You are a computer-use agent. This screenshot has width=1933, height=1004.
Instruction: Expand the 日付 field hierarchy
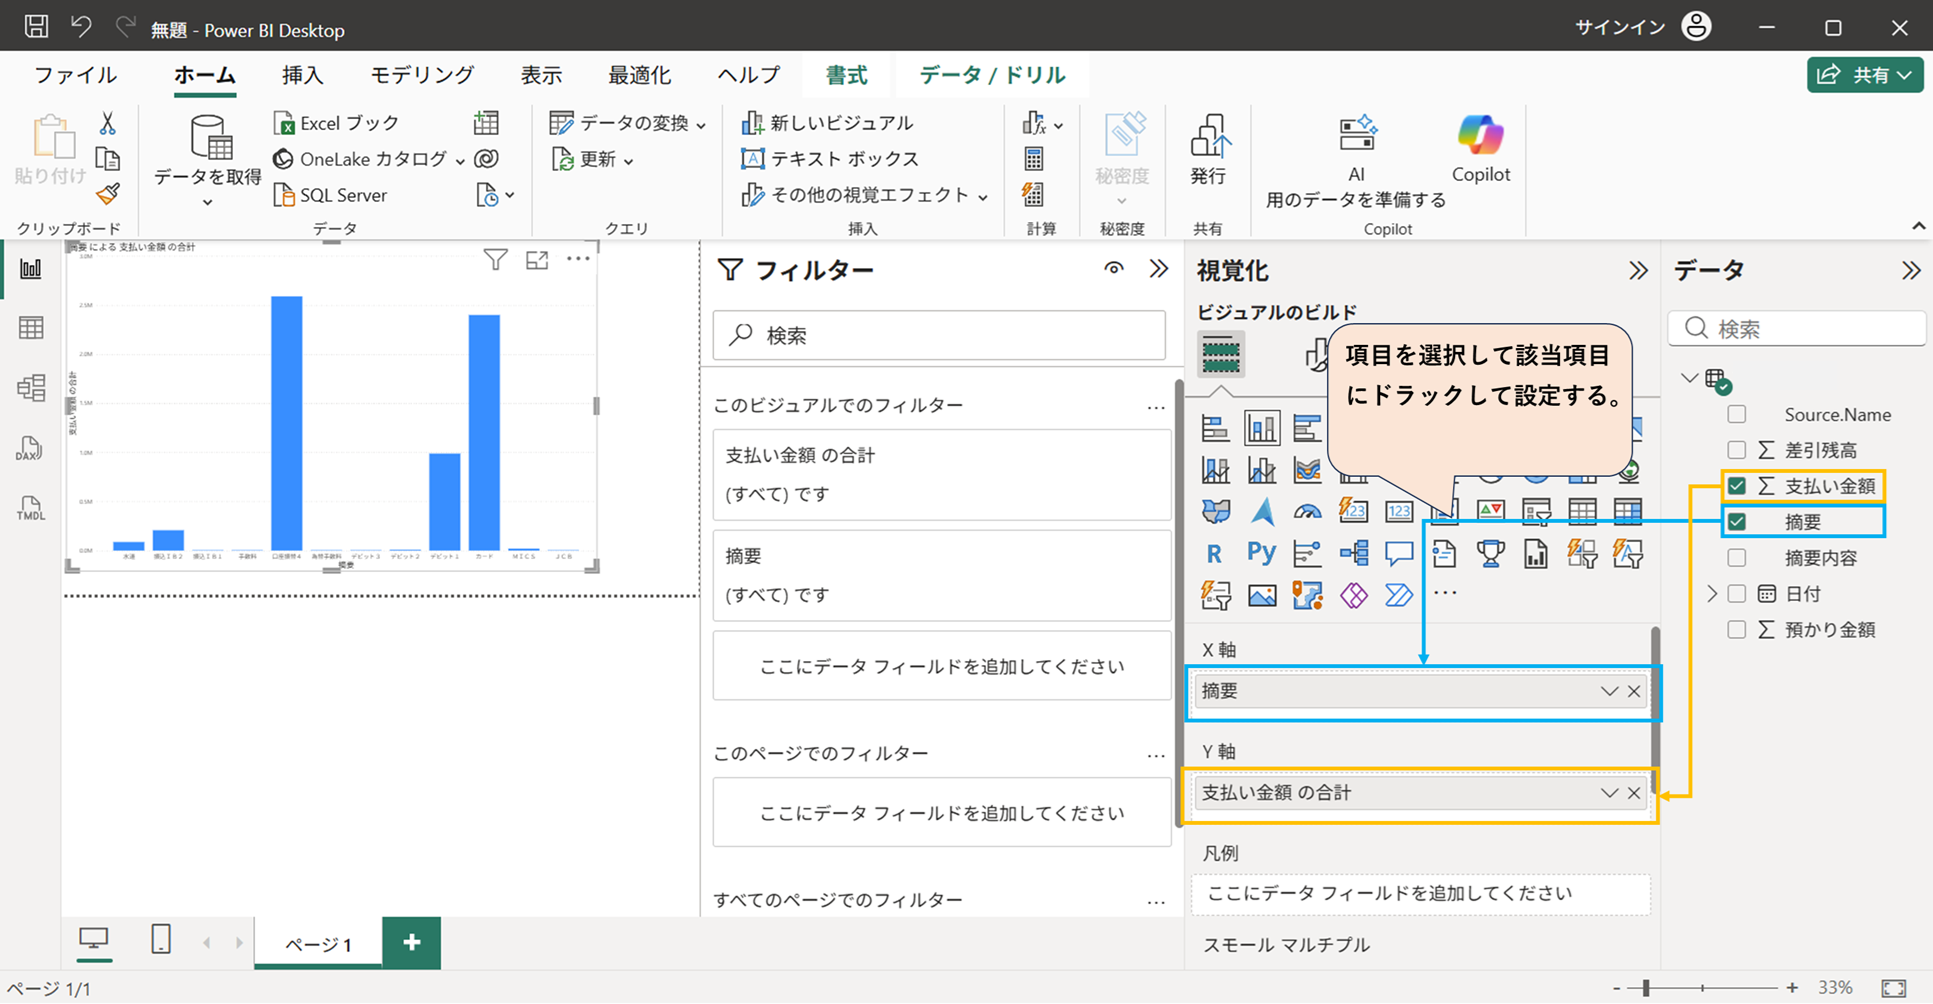(x=1712, y=593)
